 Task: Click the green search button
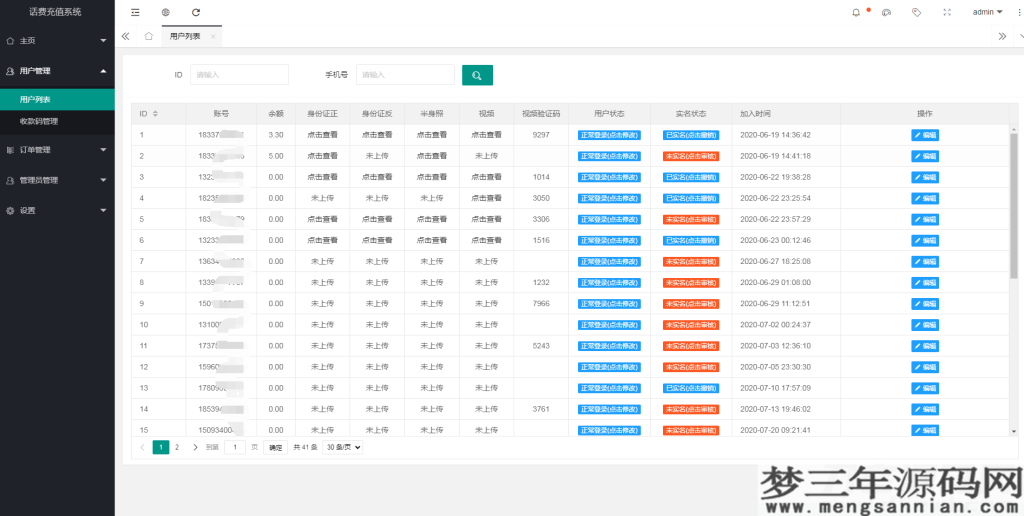coord(477,75)
